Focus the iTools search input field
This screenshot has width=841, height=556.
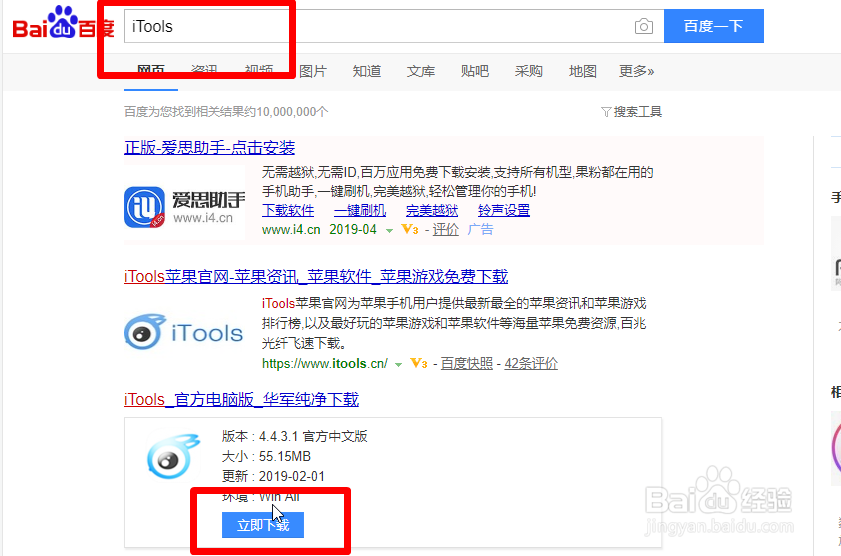394,26
